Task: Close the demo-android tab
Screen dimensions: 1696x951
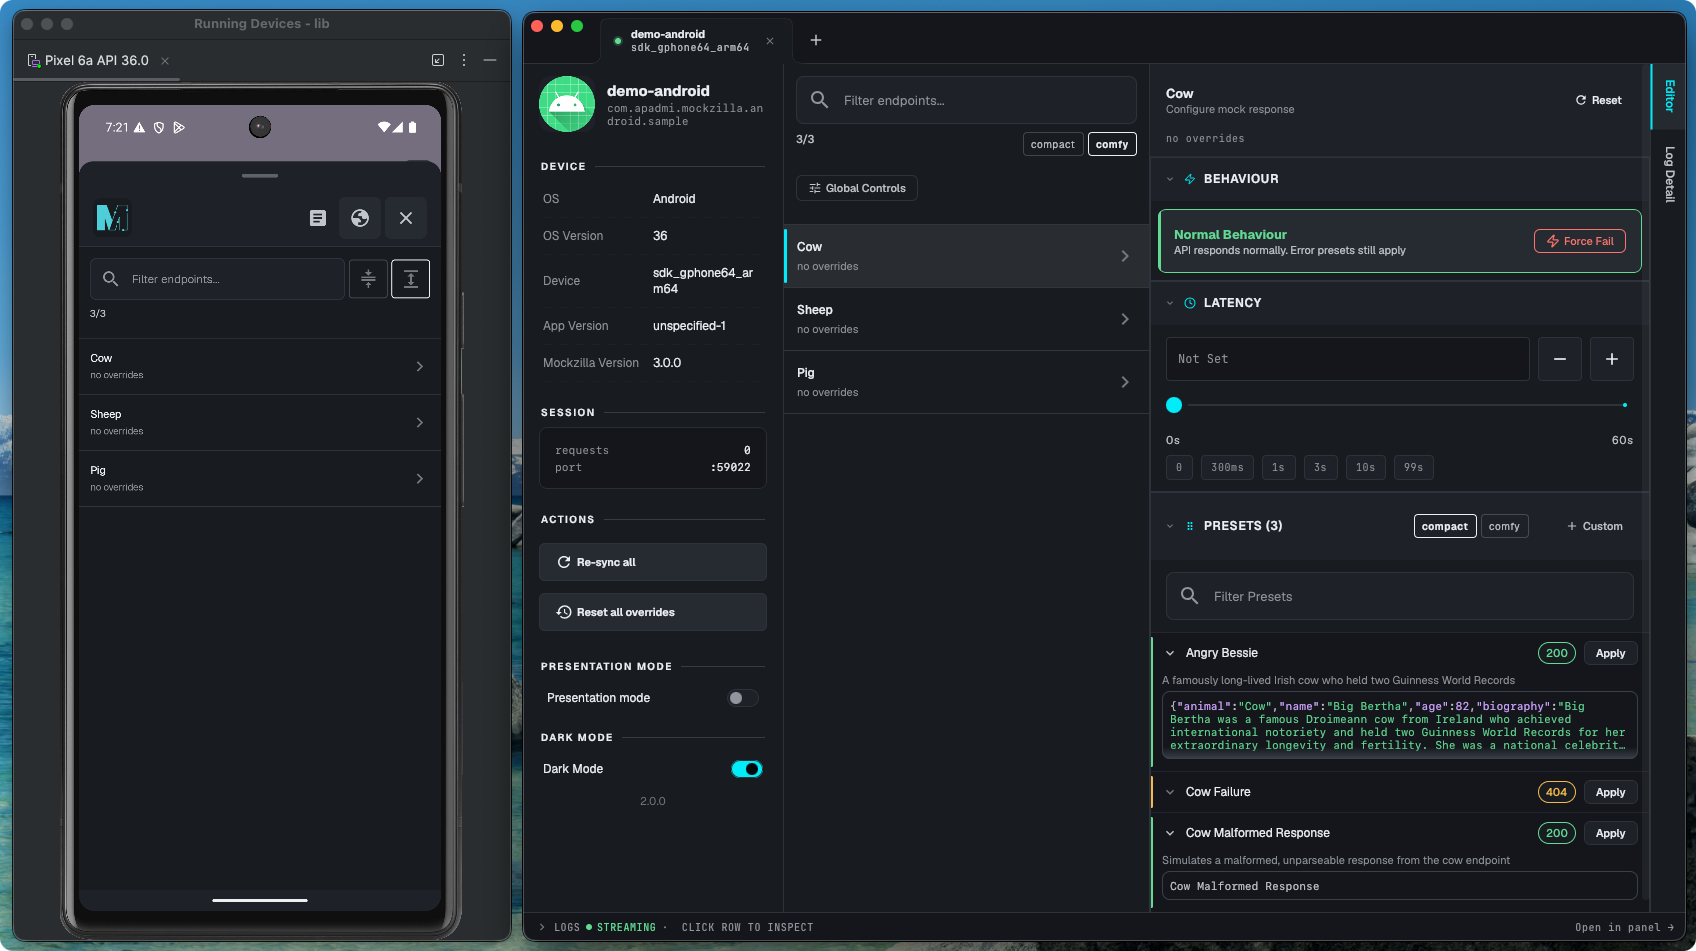Action: [x=770, y=41]
